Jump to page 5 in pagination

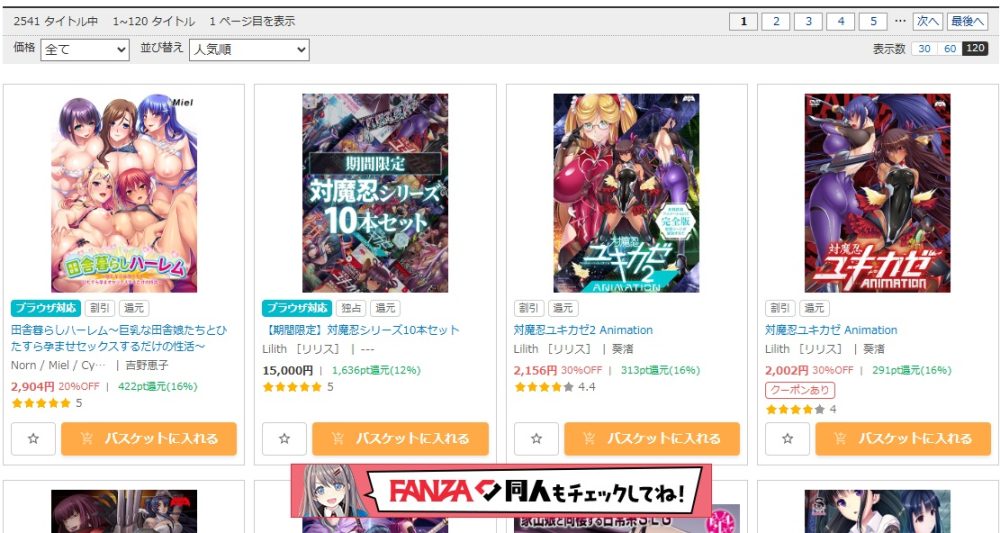873,22
